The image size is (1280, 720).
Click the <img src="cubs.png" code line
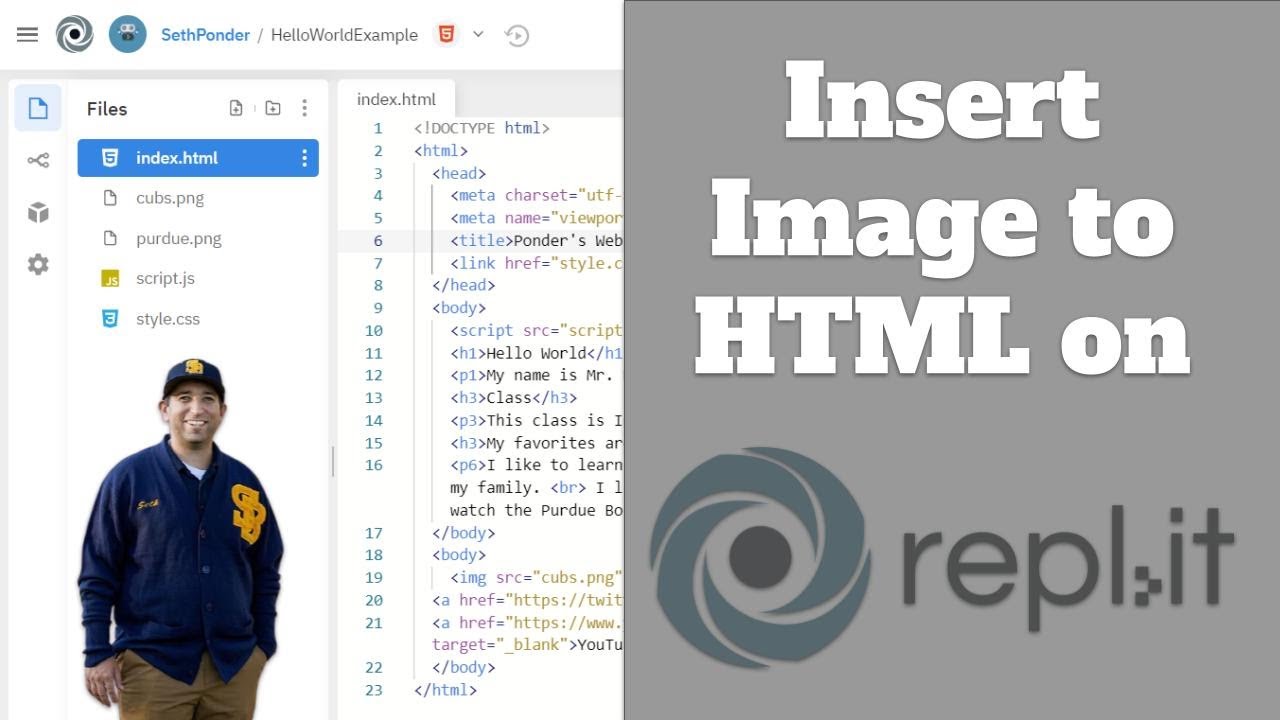coord(536,577)
